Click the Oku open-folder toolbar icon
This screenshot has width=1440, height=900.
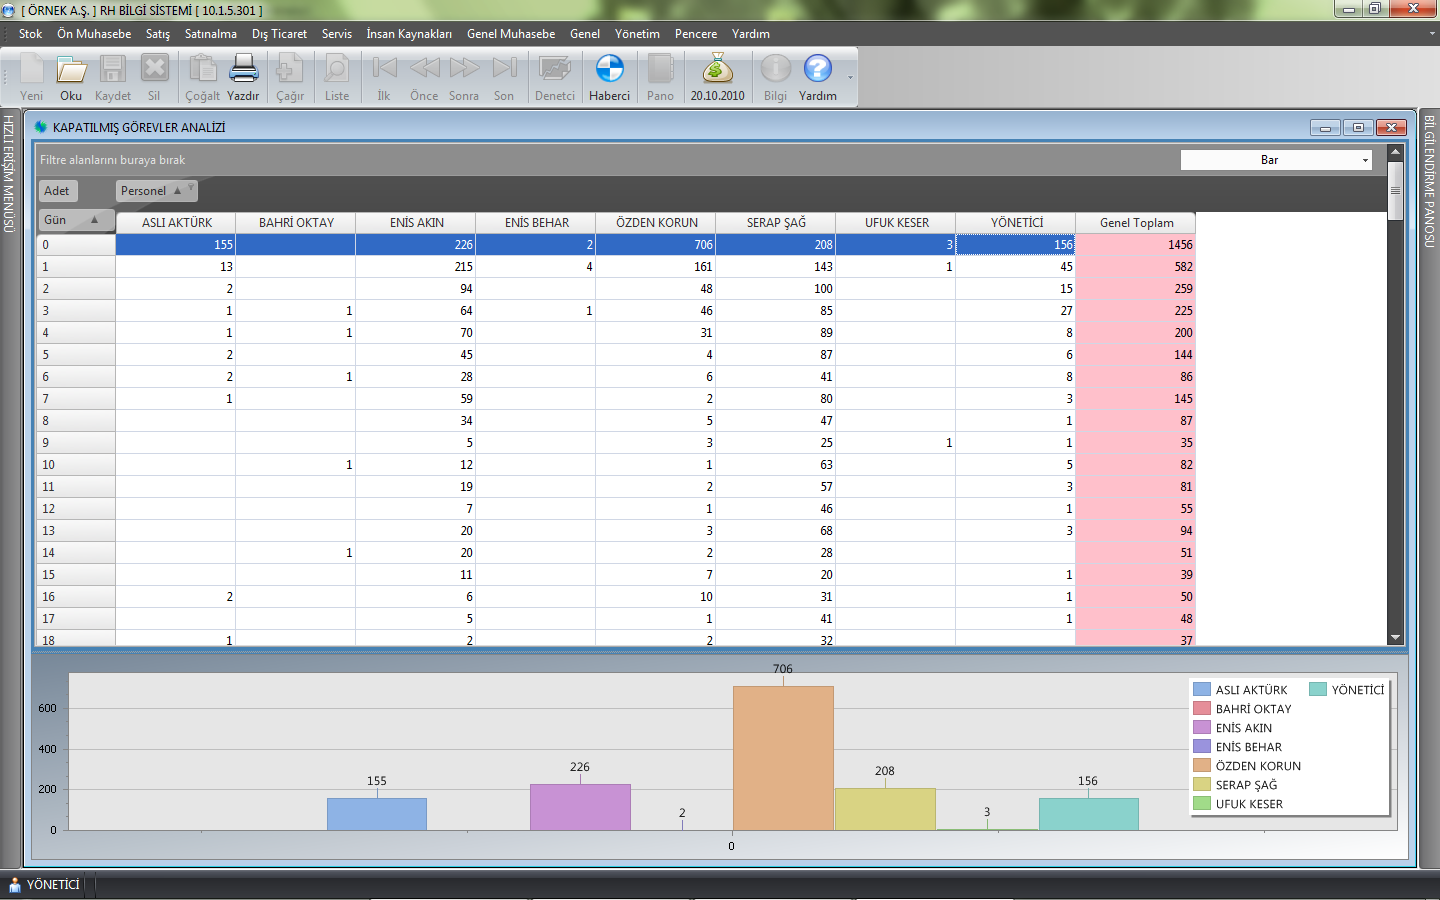71,70
